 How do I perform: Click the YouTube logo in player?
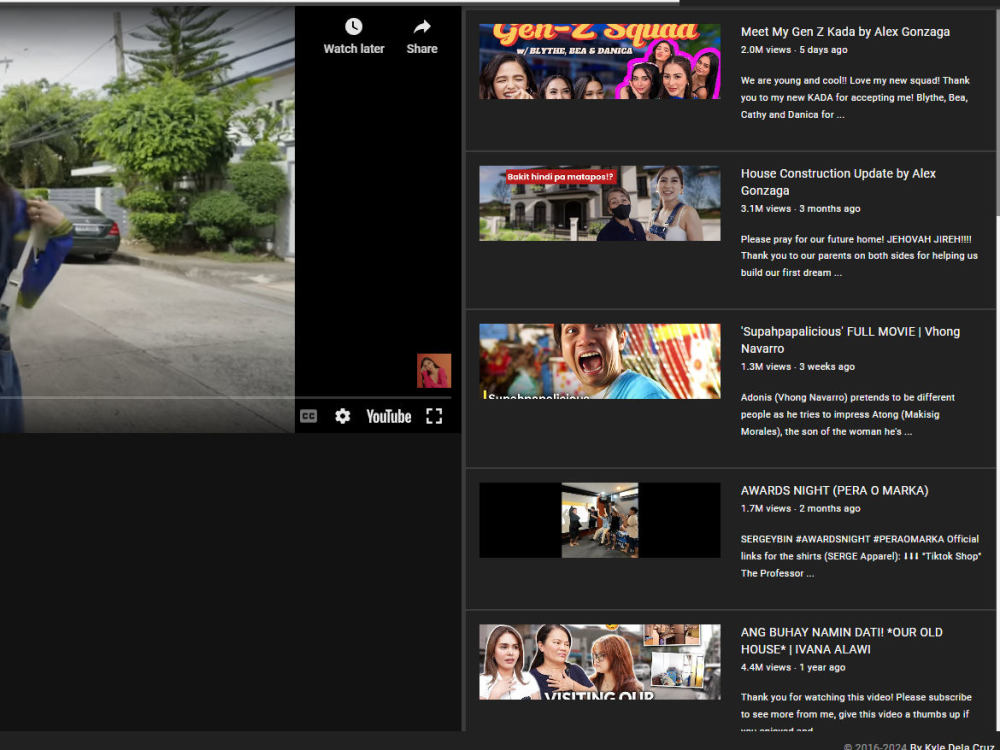coord(388,416)
